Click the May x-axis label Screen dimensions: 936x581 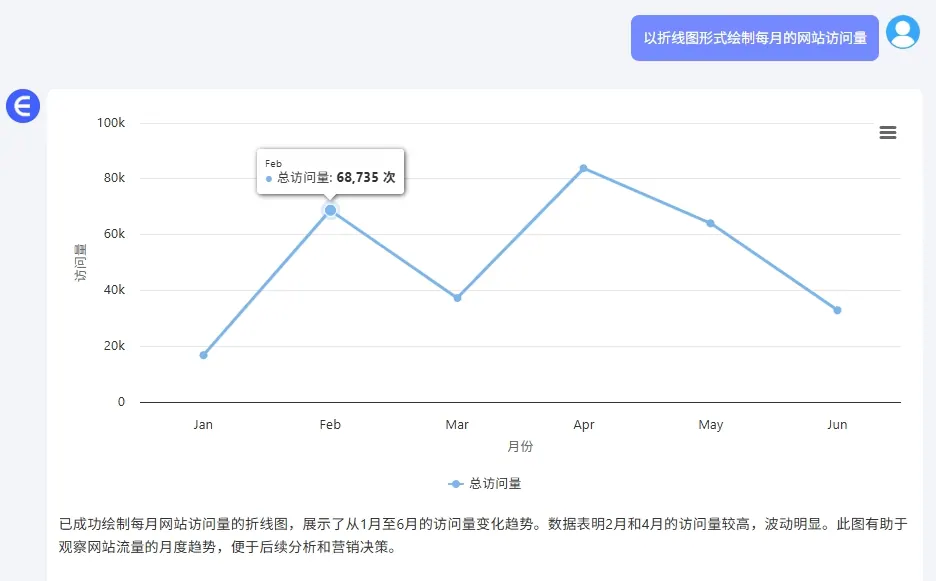pyautogui.click(x=710, y=425)
